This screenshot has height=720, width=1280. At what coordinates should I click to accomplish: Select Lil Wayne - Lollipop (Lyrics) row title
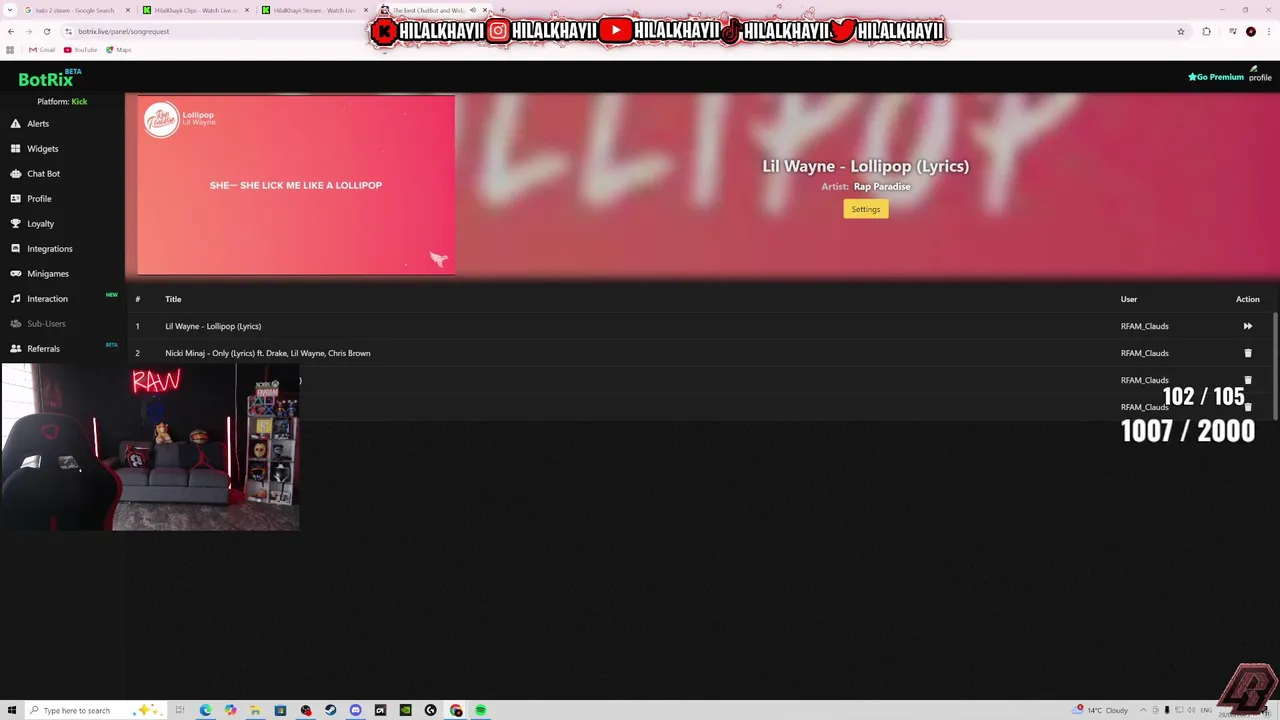[213, 326]
